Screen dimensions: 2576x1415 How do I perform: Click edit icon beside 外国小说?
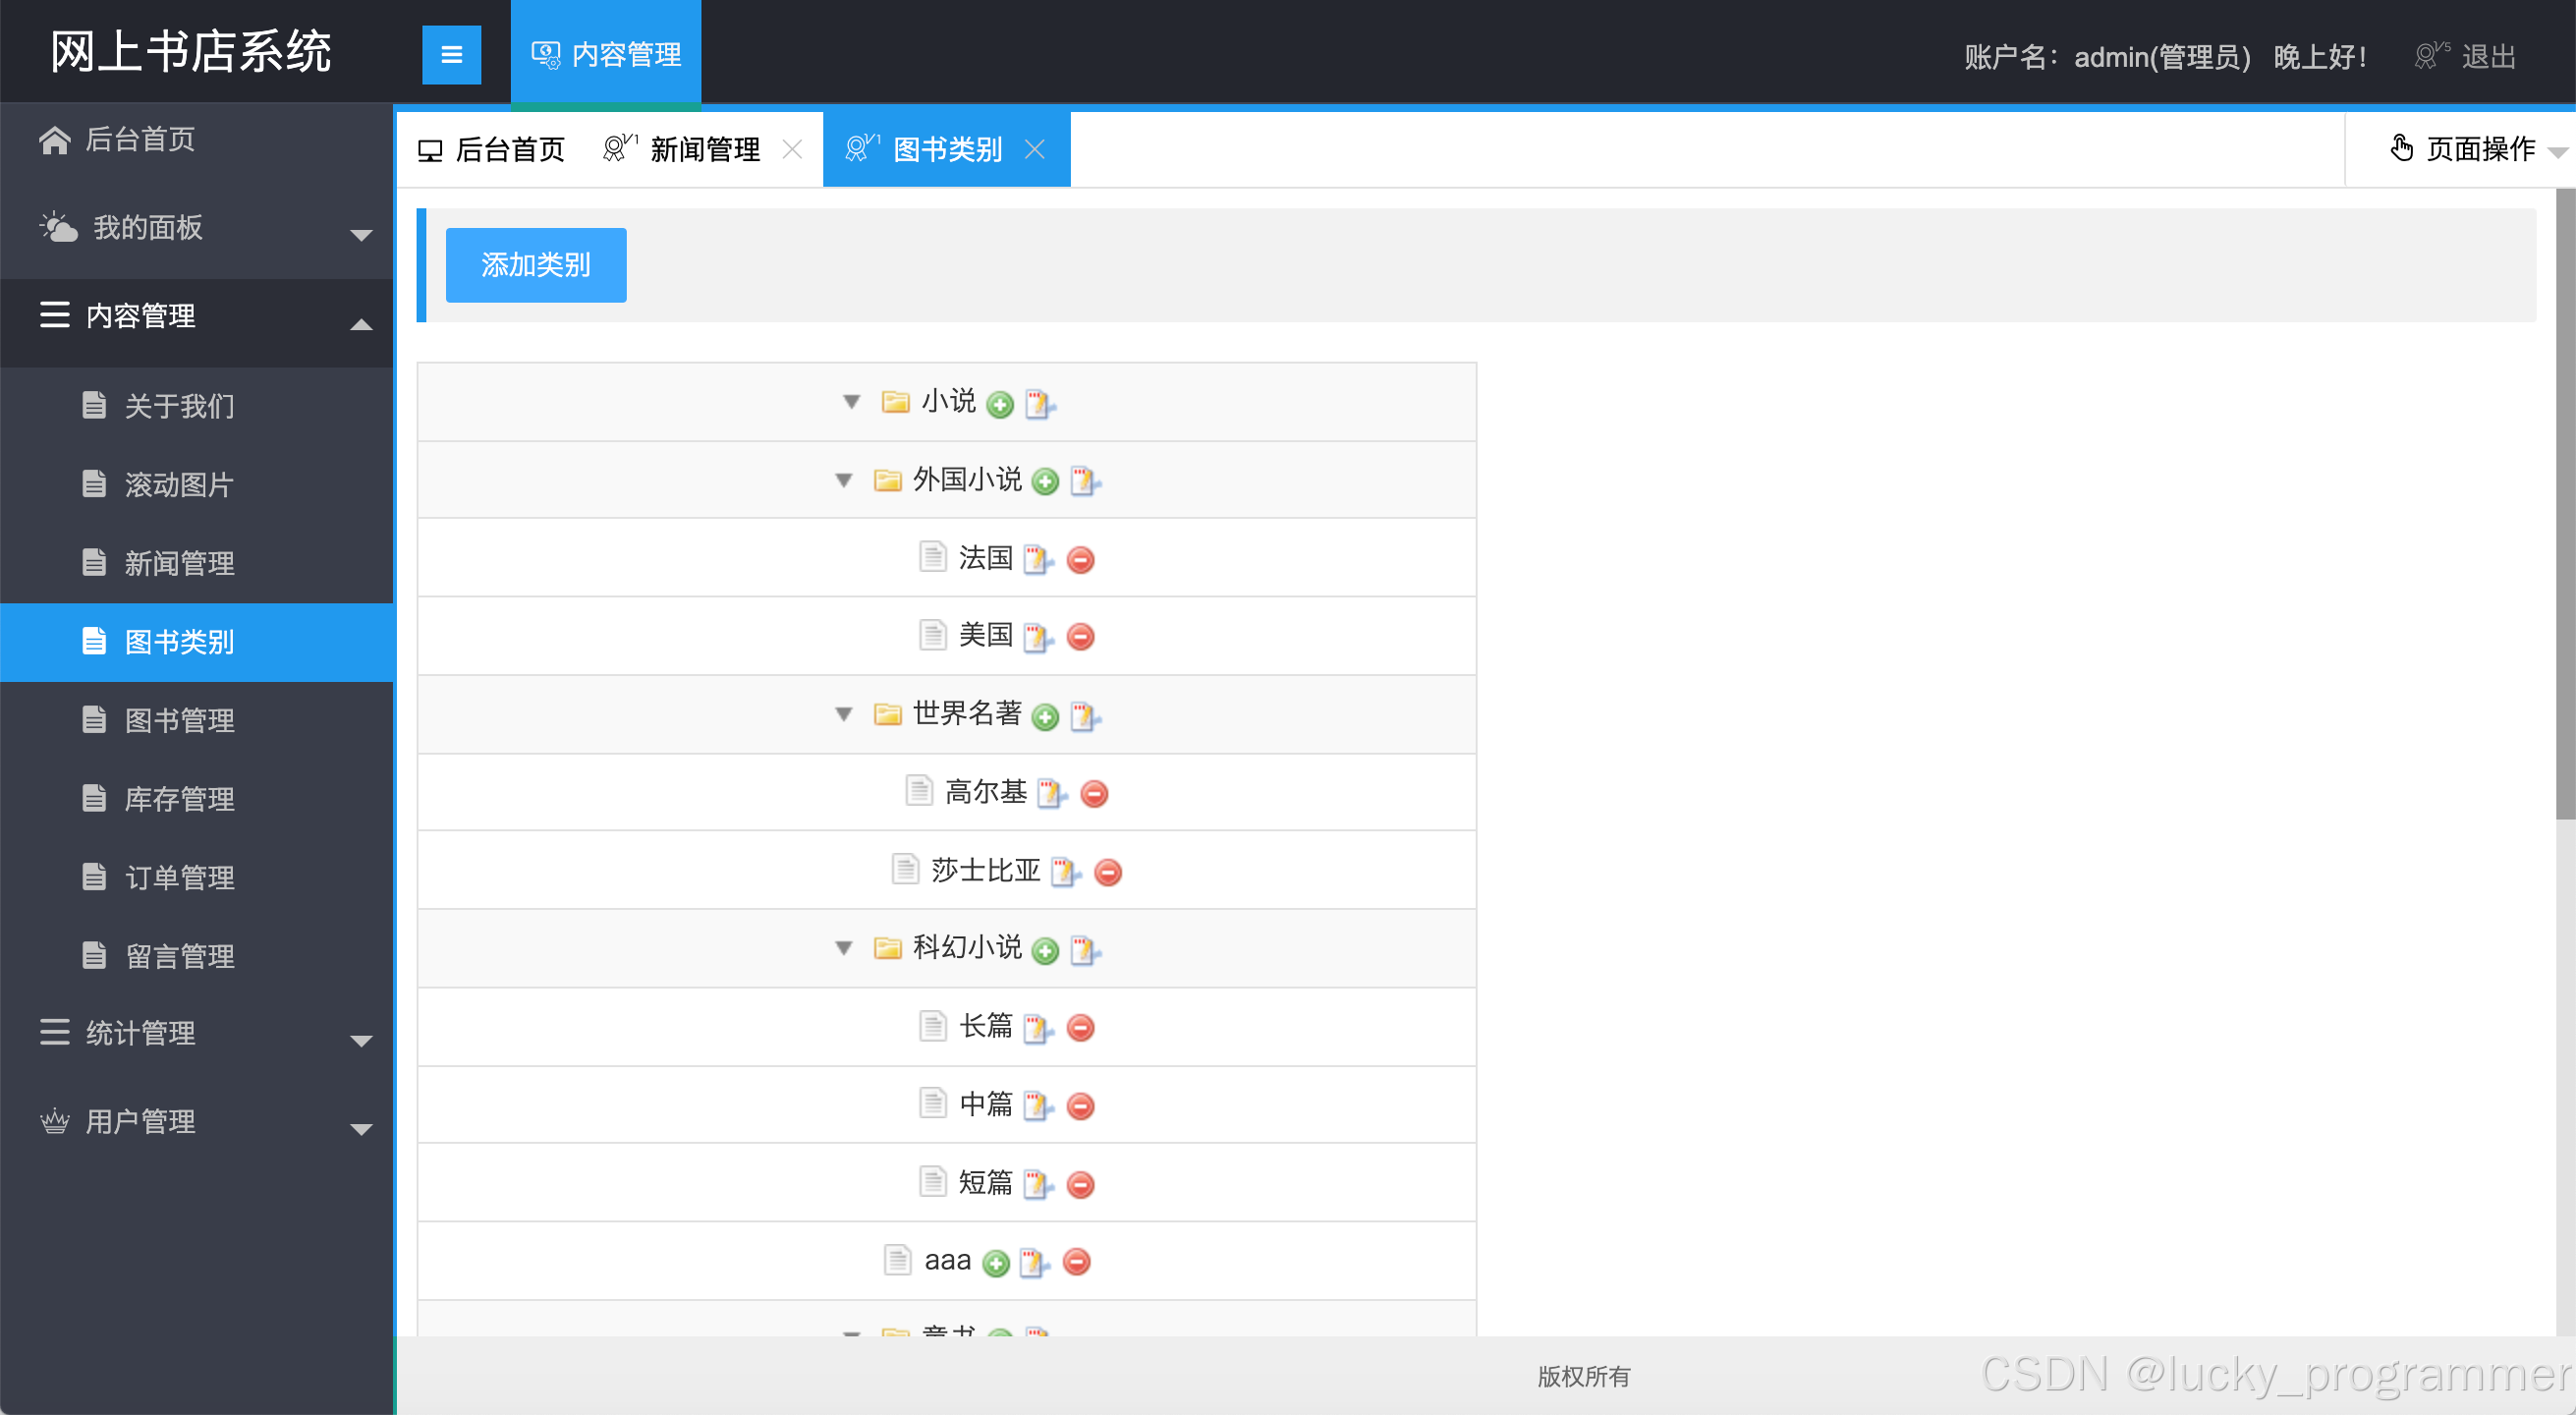(1084, 482)
